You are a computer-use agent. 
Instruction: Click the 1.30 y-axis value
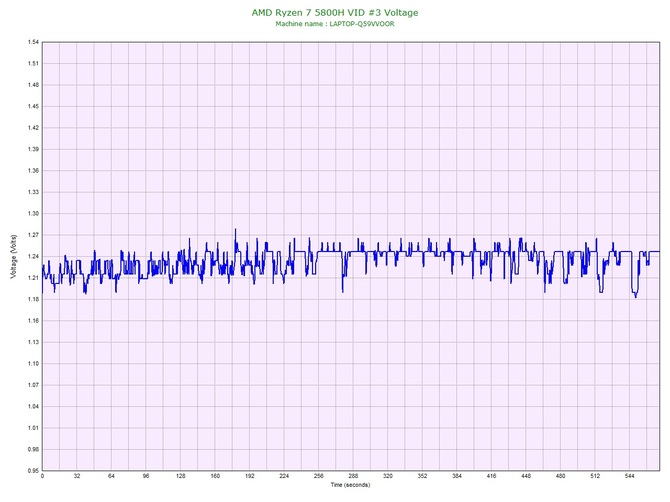click(33, 214)
